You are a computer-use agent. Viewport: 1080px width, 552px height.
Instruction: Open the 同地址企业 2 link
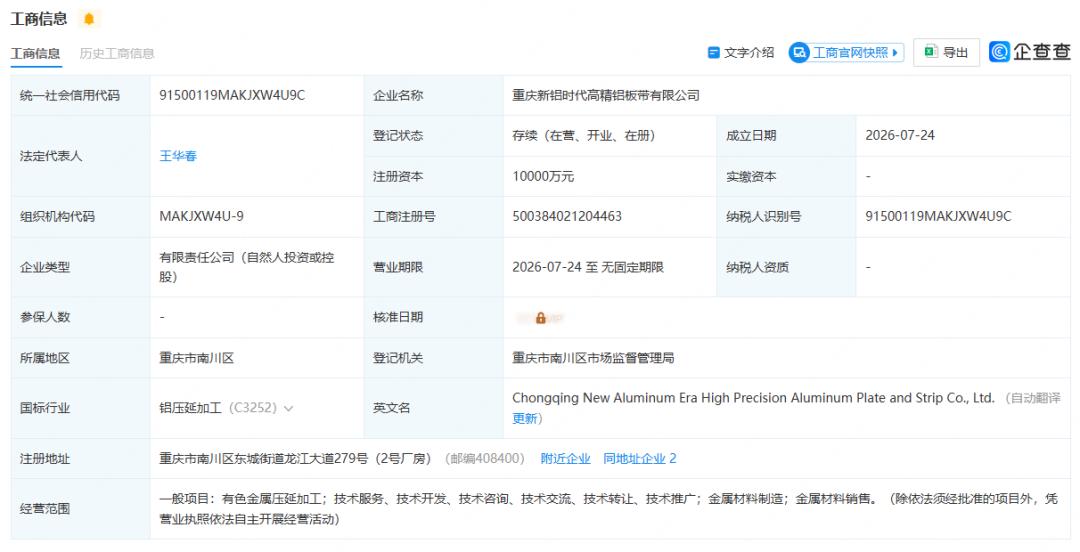pos(640,459)
